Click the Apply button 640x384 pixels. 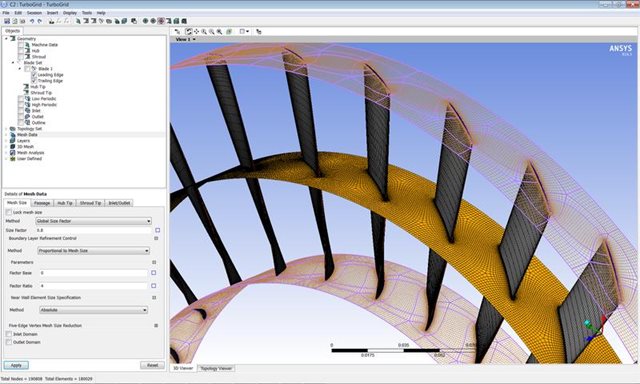[16, 365]
